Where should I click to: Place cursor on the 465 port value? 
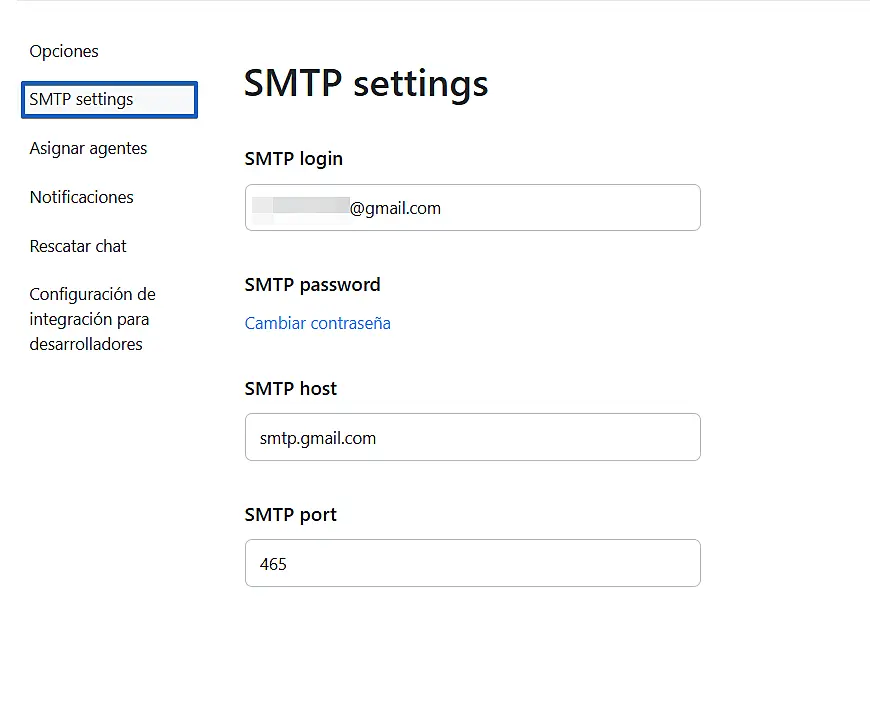pyautogui.click(x=273, y=564)
